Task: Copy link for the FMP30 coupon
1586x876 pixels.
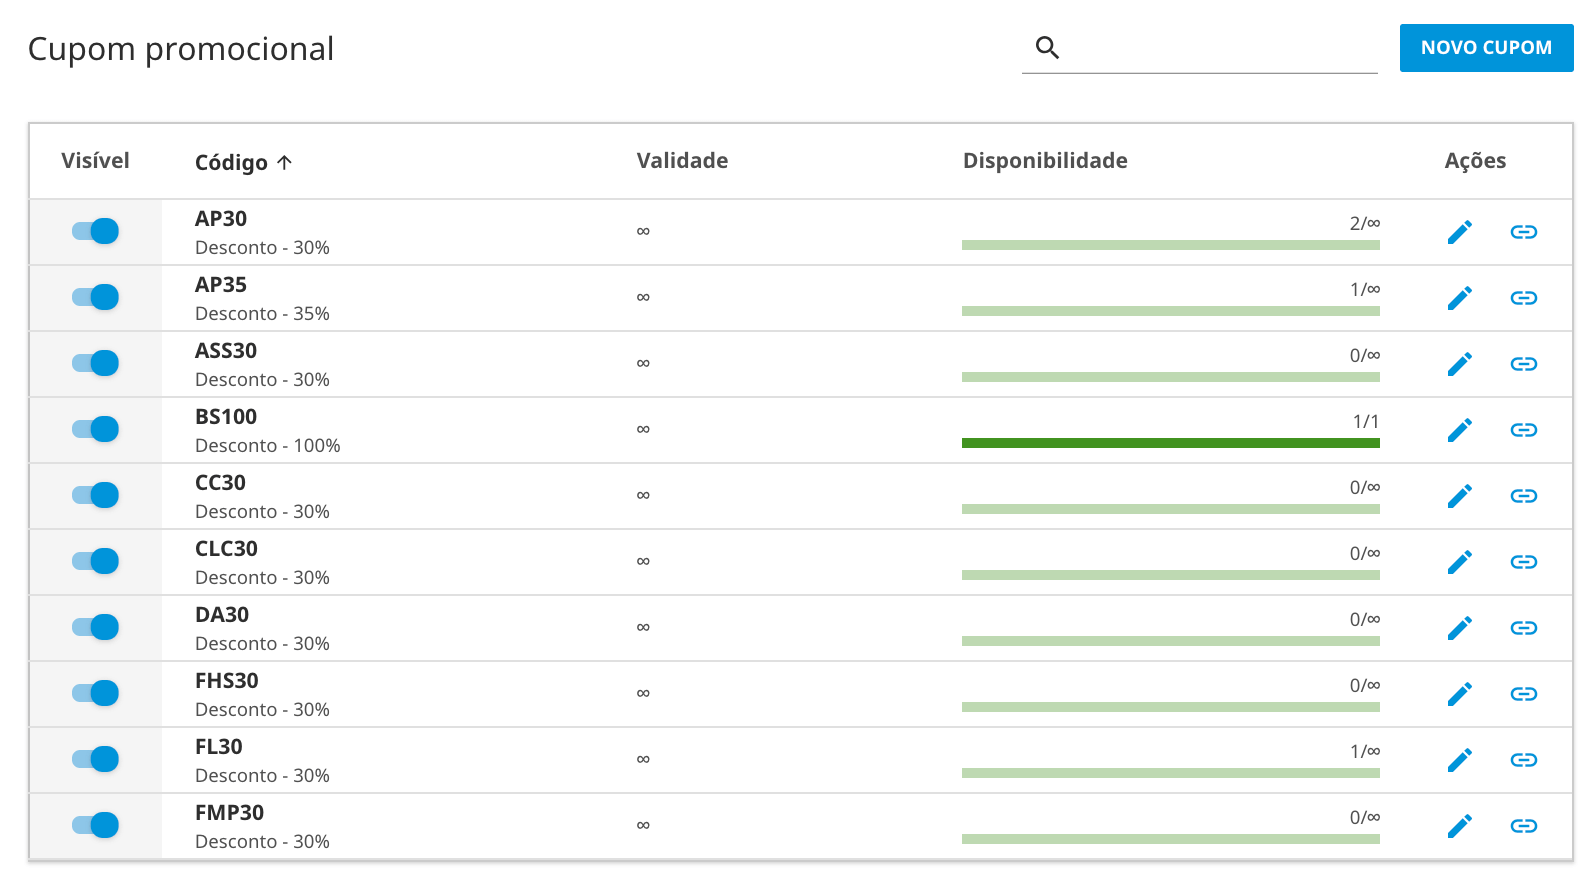Action: (1524, 826)
